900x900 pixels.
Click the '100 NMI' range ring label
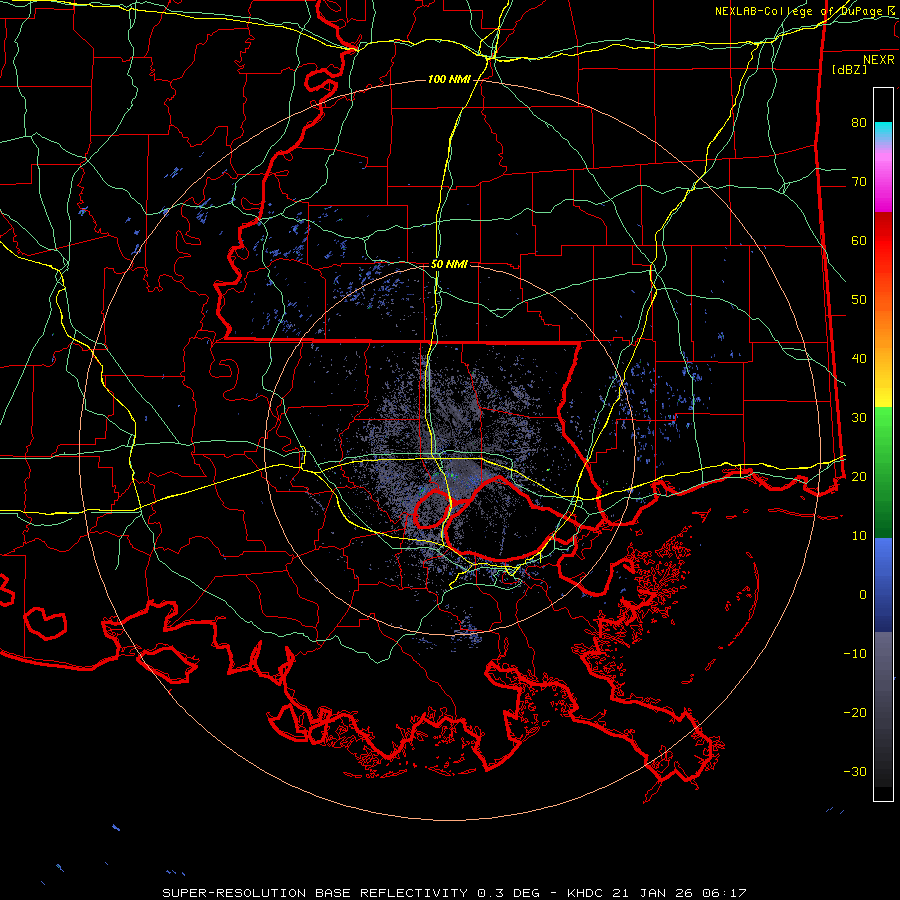449,79
